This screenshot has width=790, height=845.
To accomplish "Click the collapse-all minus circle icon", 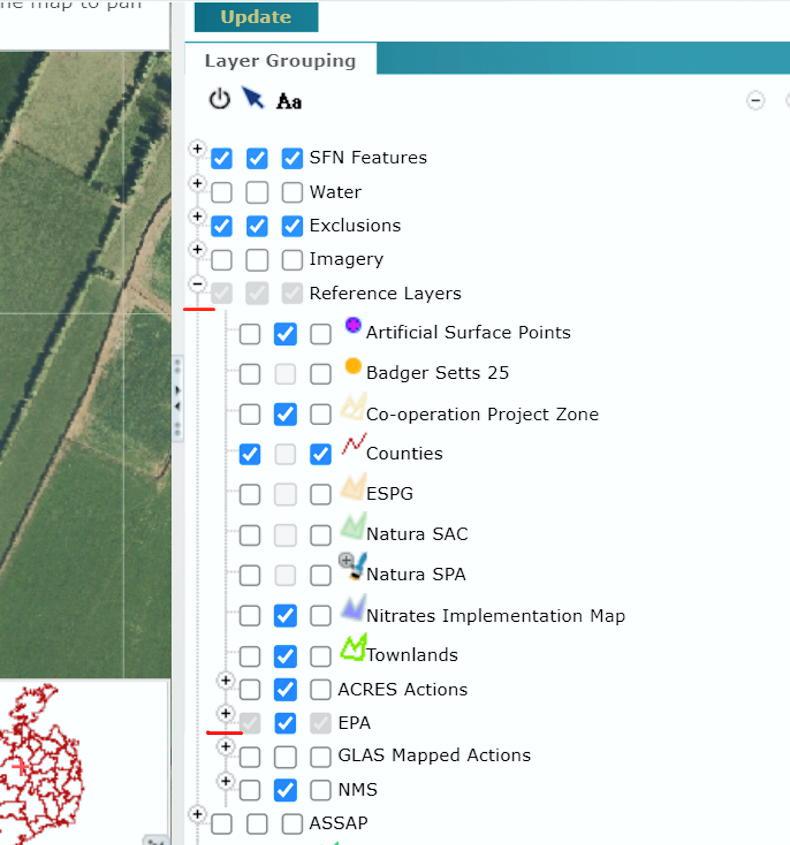I will 756,100.
